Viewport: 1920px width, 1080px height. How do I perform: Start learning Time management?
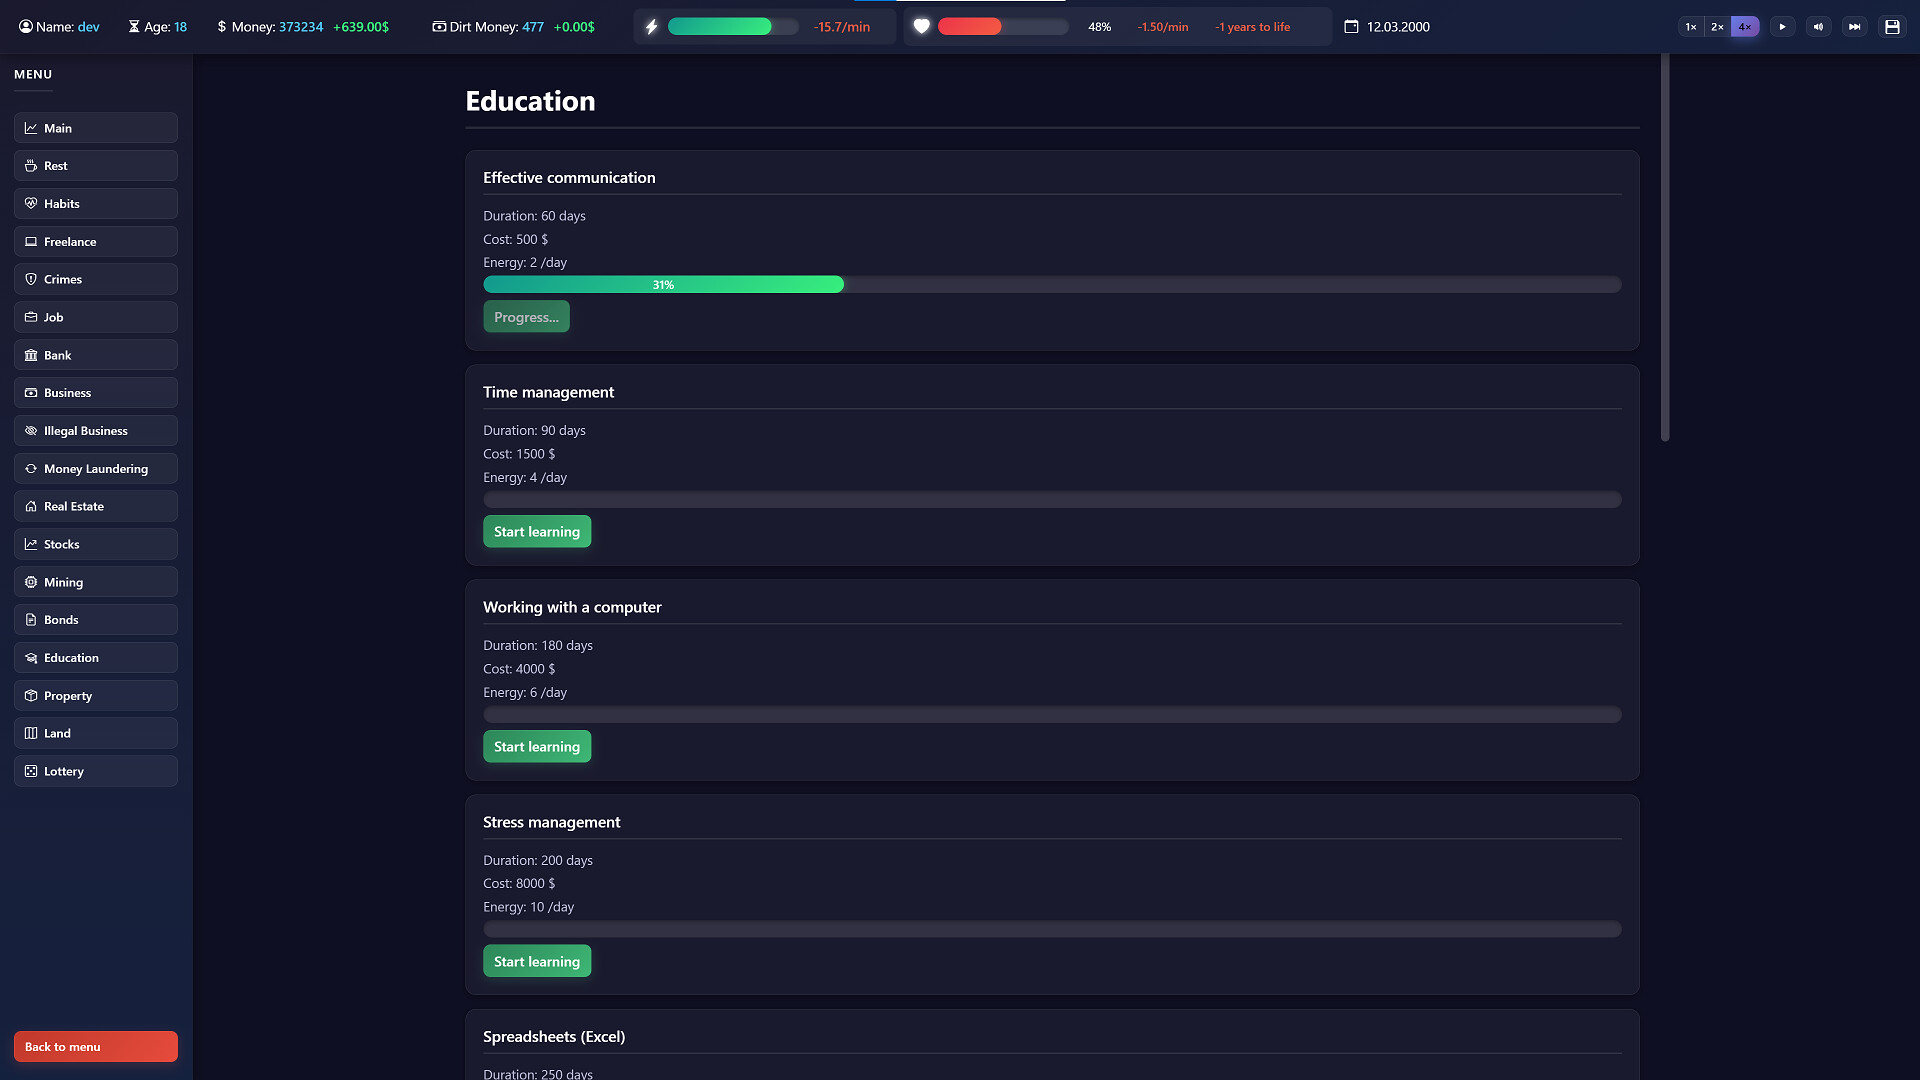[x=537, y=531]
